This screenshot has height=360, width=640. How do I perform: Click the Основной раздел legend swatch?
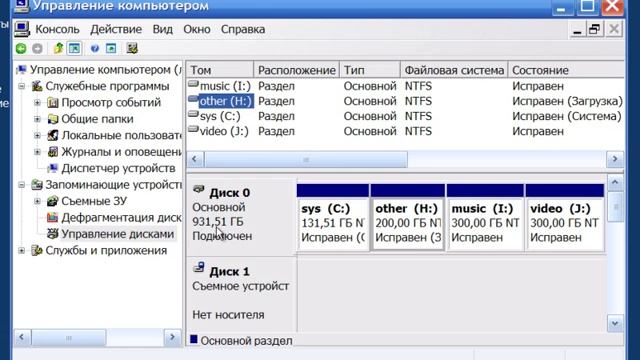pyautogui.click(x=194, y=339)
